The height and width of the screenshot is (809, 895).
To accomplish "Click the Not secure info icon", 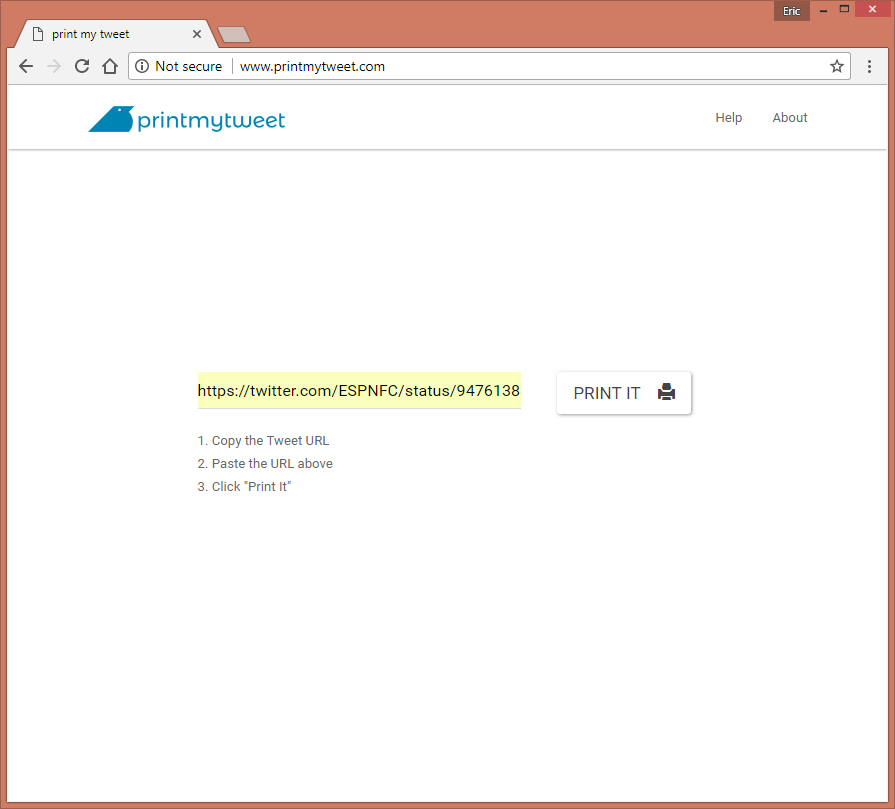I will [142, 66].
